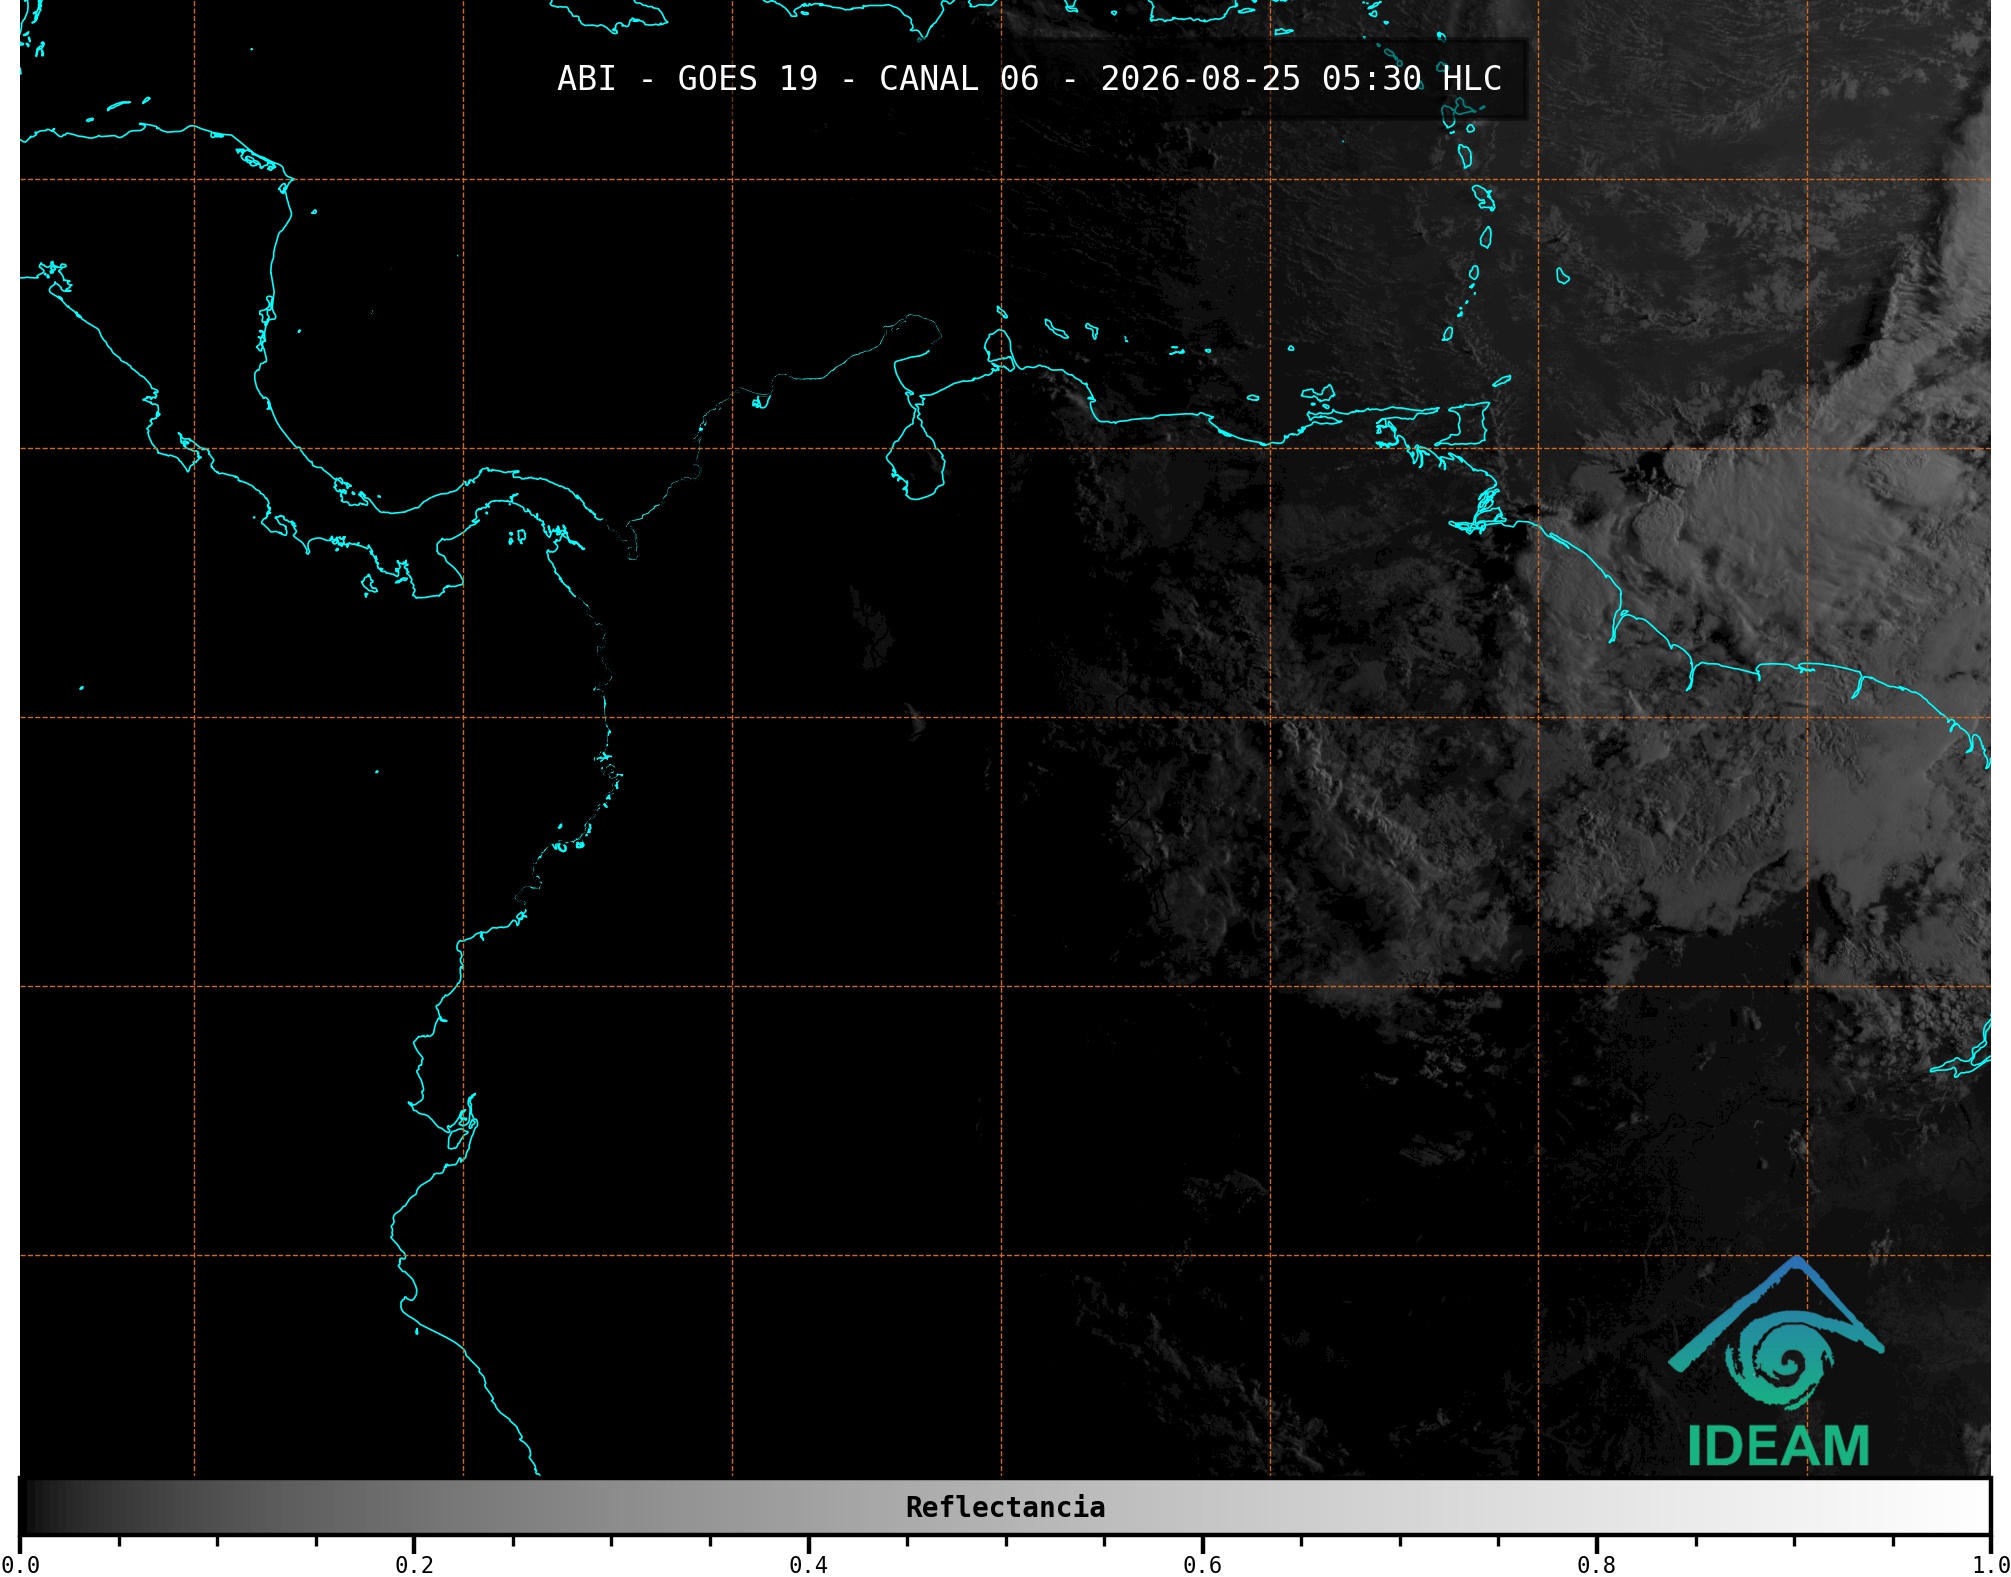
Task: Click the "0.0" colorbar tick label
Action: [20, 1565]
